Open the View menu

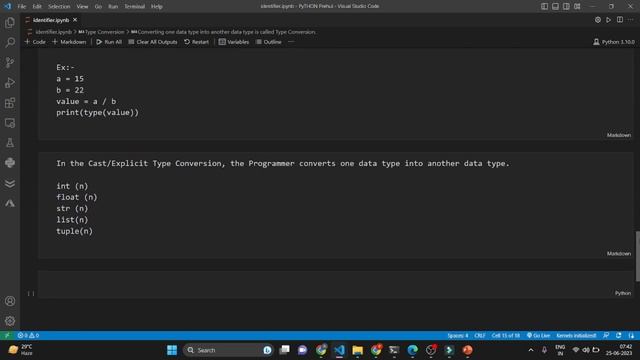[82, 7]
